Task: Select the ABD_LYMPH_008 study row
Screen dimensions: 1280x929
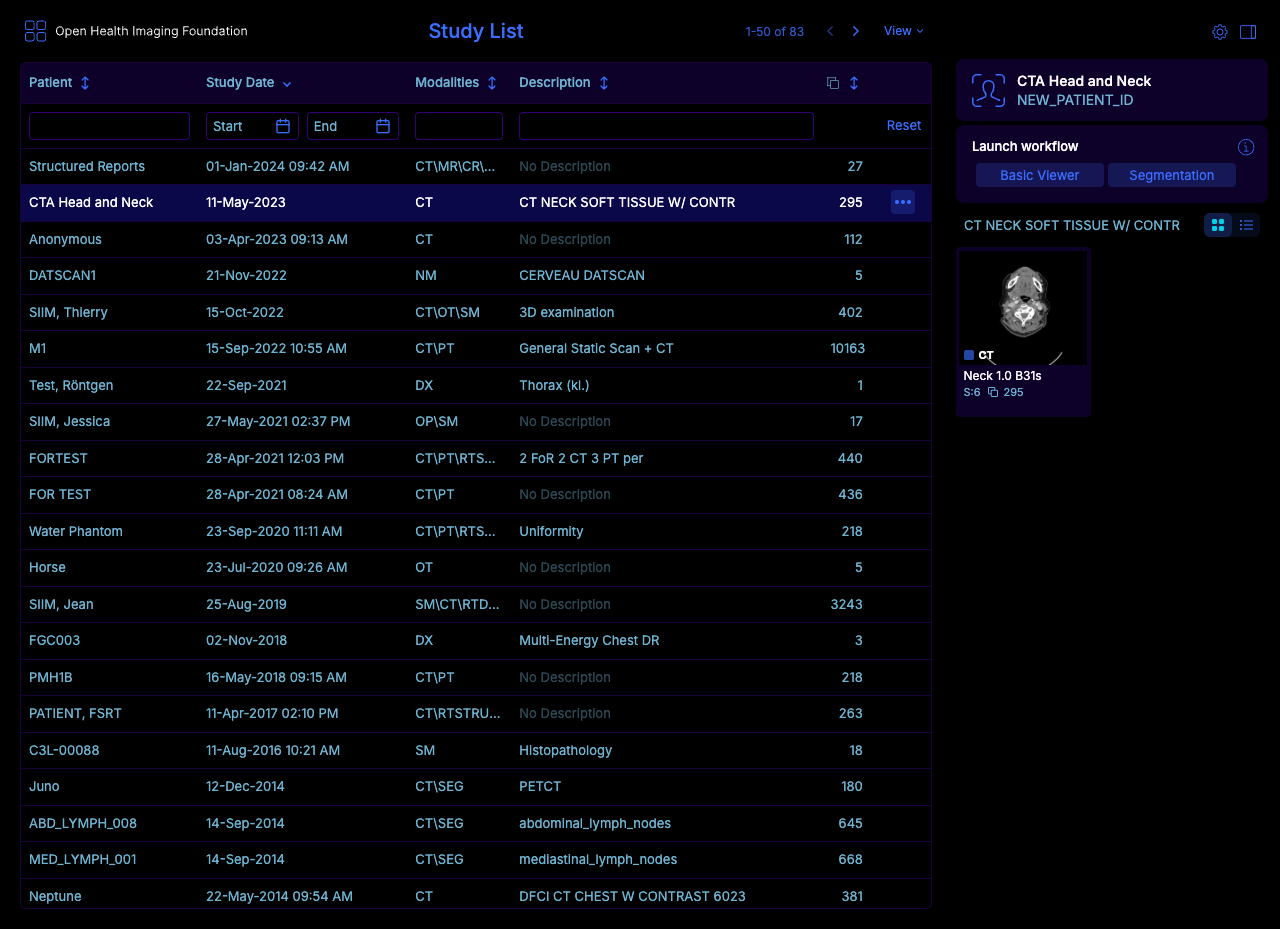Action: 475,823
